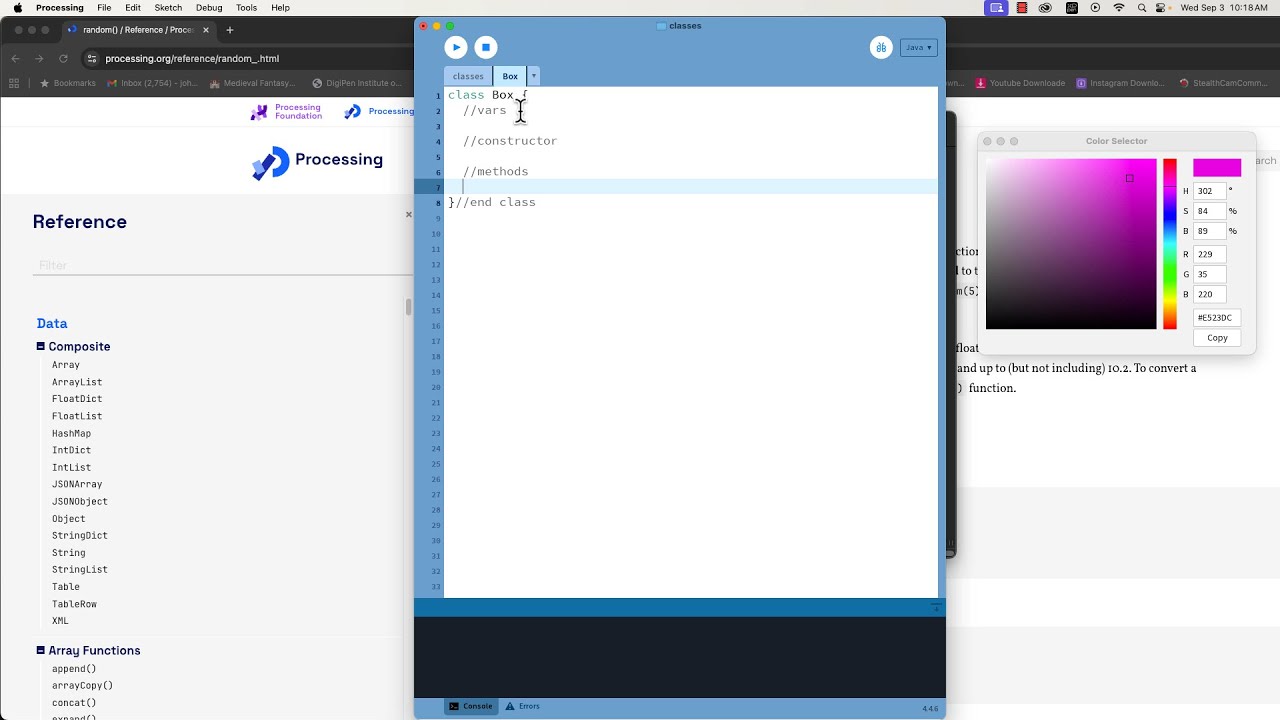Toggle the debugger butterfly icon
The image size is (1280, 720).
click(881, 47)
